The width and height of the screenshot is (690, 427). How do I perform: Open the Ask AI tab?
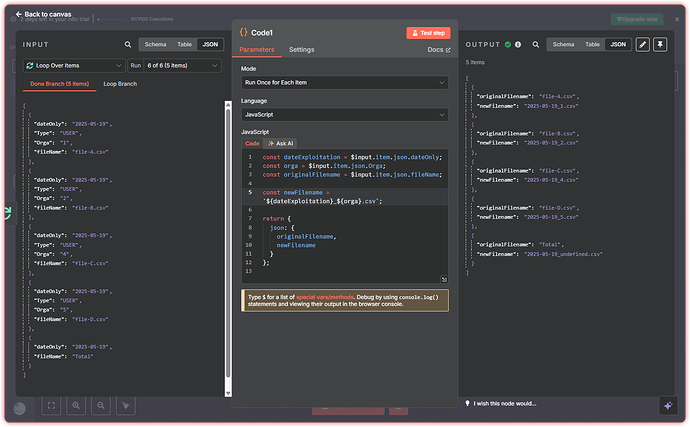280,144
